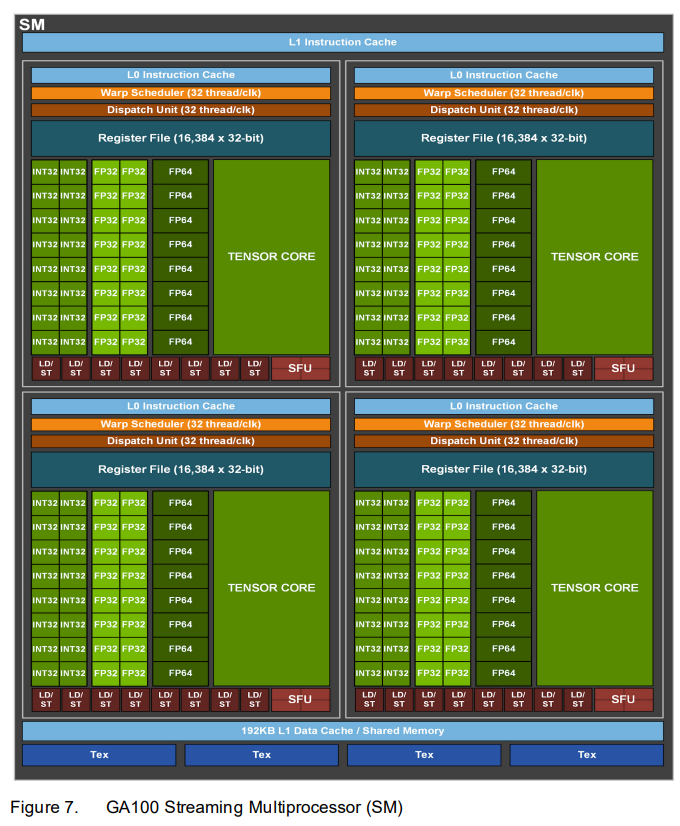
Task: Click TENSOR CORE block in lower-right partition
Action: [x=594, y=588]
